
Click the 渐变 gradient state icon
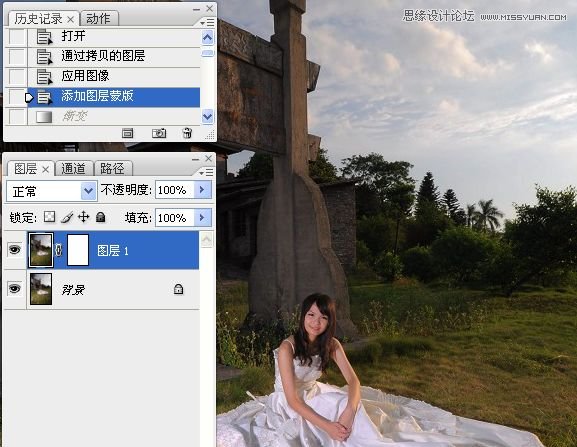[44, 117]
